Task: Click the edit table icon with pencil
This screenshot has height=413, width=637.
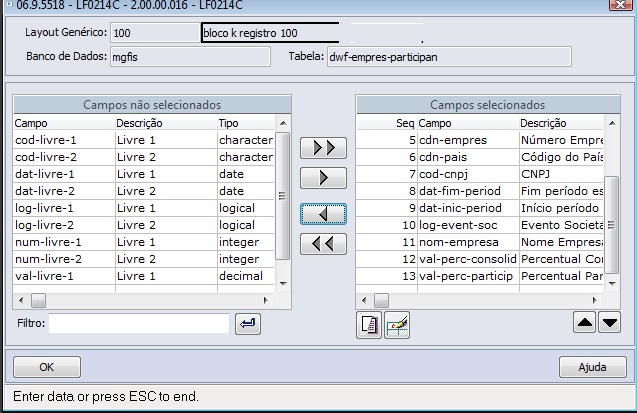Action: pos(397,325)
